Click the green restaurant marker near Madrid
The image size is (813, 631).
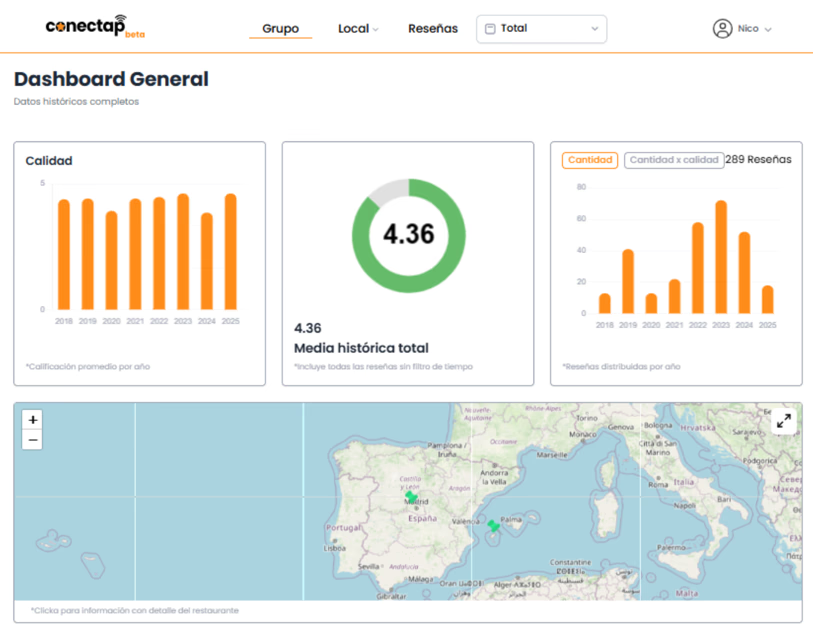[410, 496]
